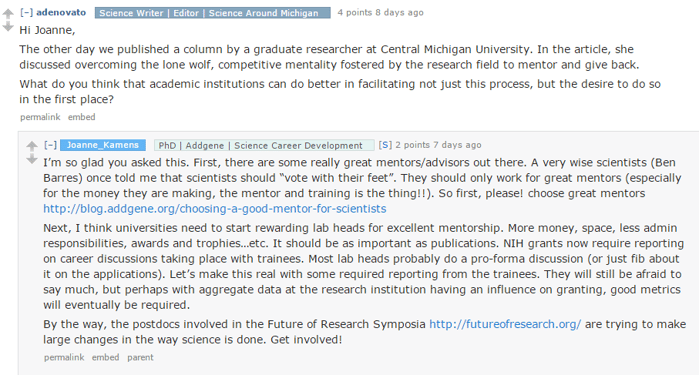The width and height of the screenshot is (699, 375).
Task: Open permalink of Joanne's reply
Action: 64,357
